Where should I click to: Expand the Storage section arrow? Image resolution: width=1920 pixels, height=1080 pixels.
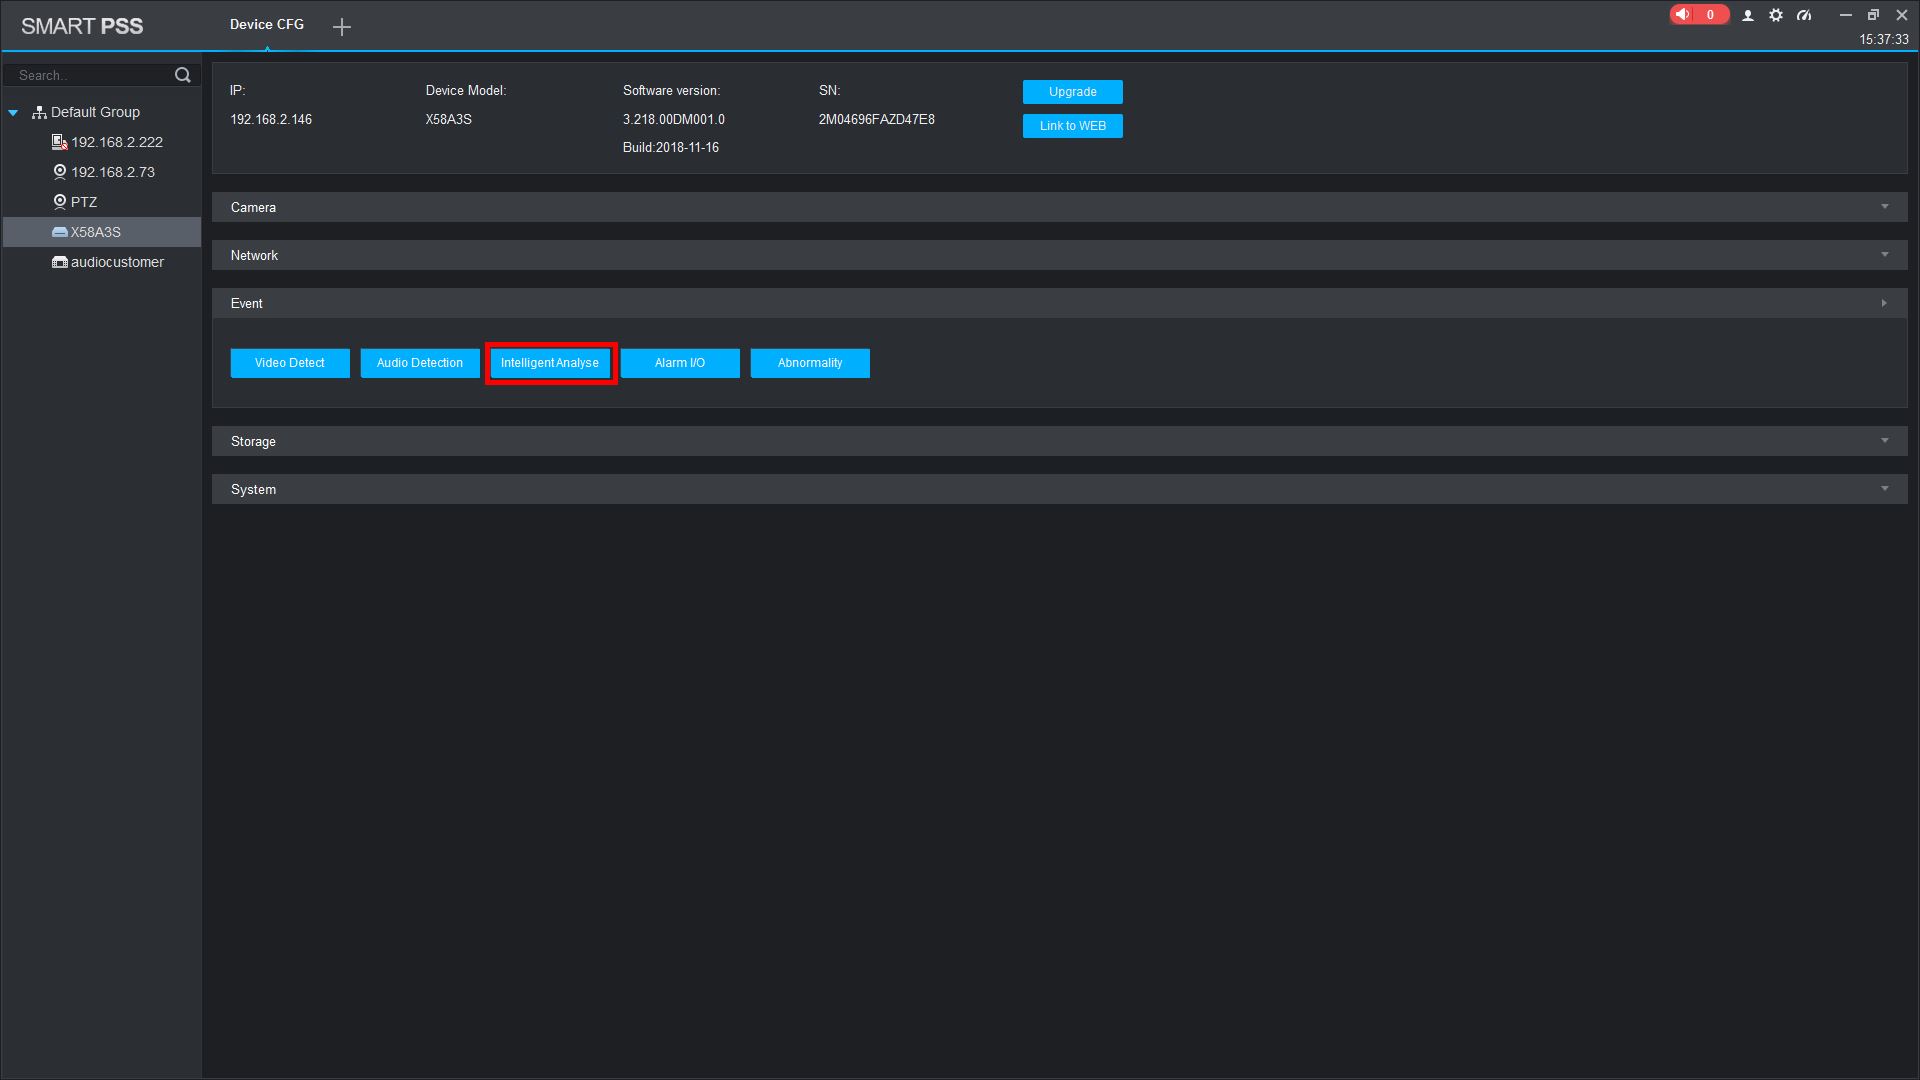click(x=1884, y=441)
